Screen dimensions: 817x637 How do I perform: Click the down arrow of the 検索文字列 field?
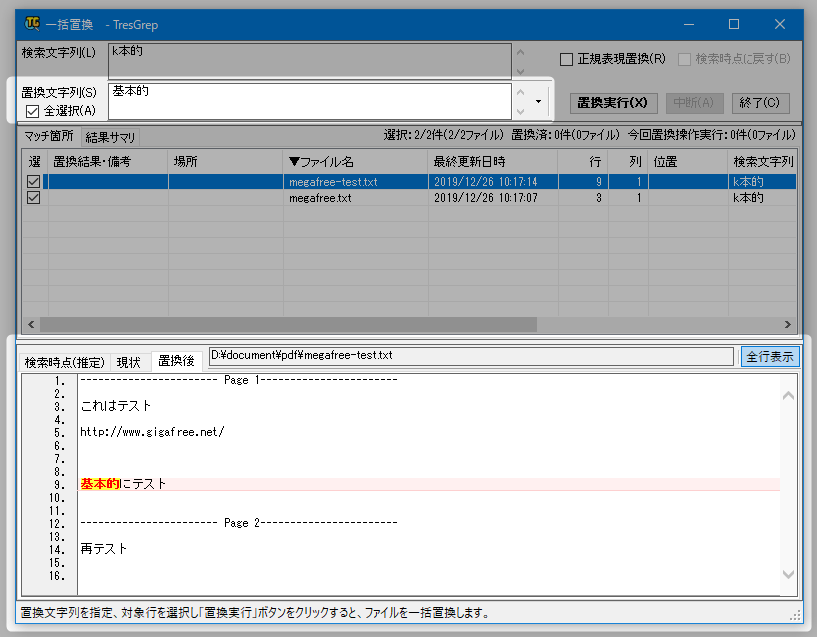click(520, 71)
